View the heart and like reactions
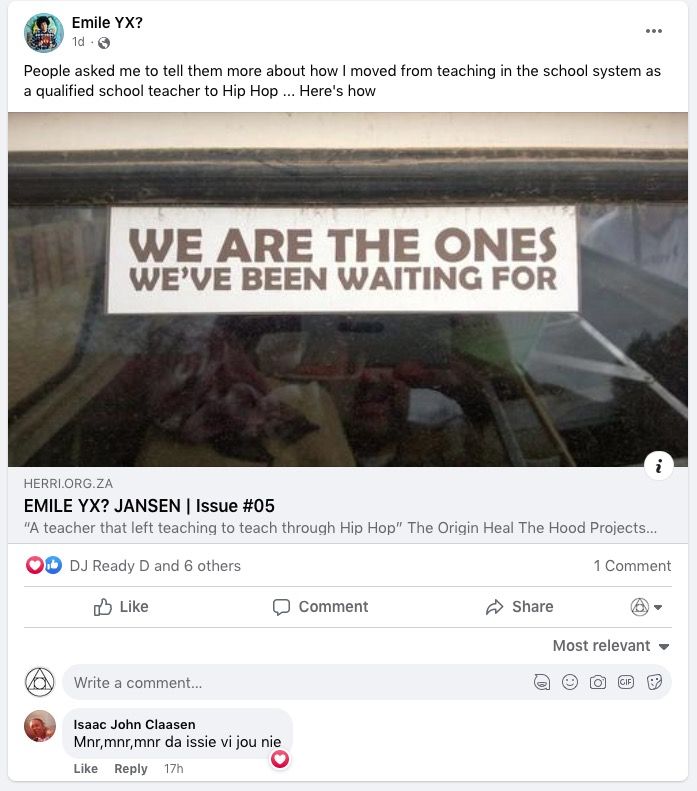 coord(43,565)
